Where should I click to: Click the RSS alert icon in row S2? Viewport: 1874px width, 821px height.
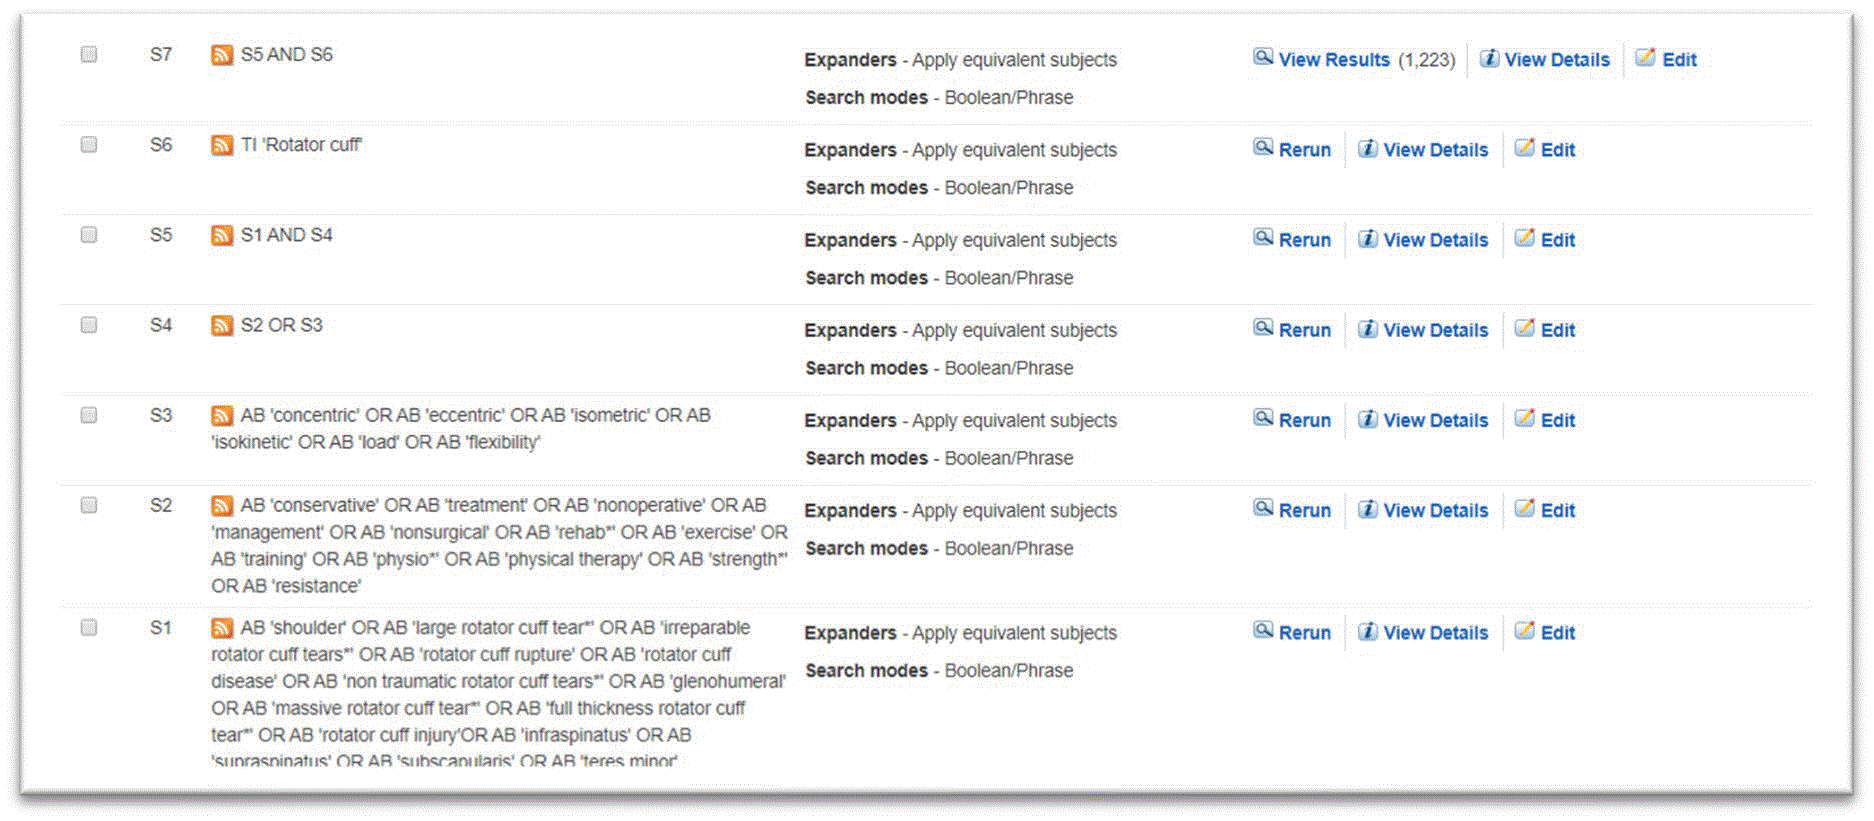click(x=222, y=505)
